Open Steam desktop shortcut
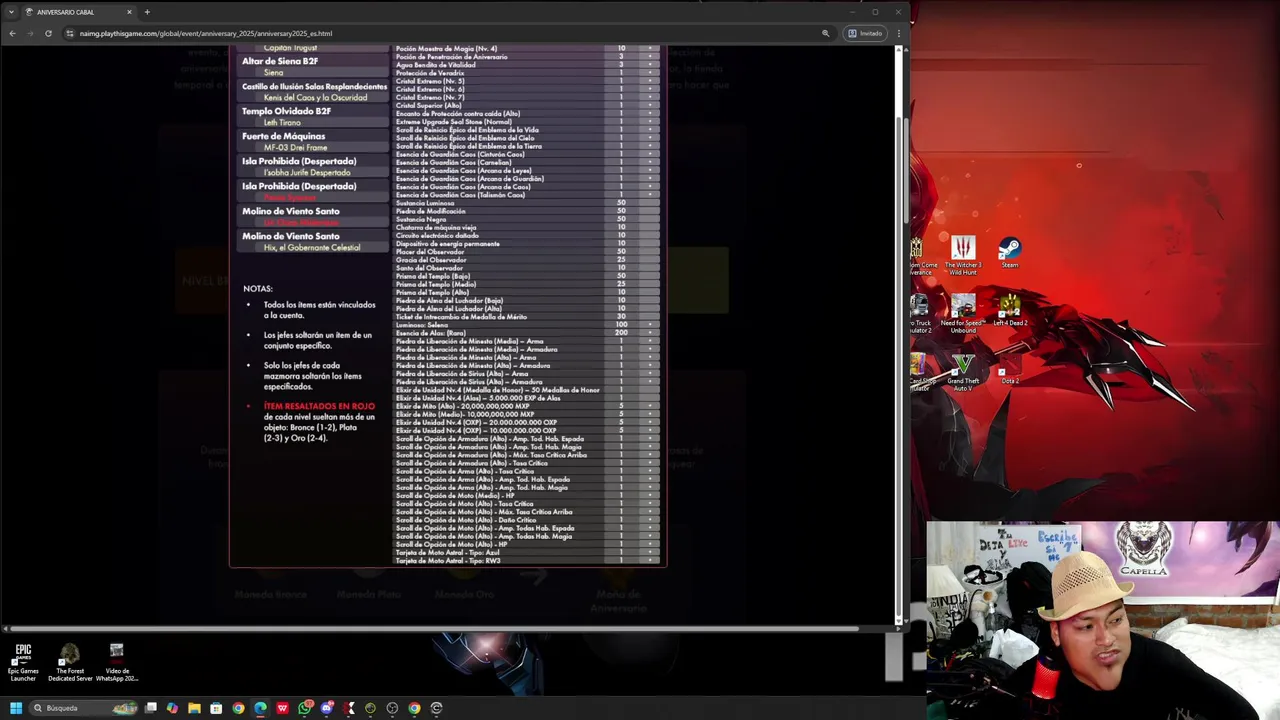The image size is (1280, 720). pos(1010,252)
